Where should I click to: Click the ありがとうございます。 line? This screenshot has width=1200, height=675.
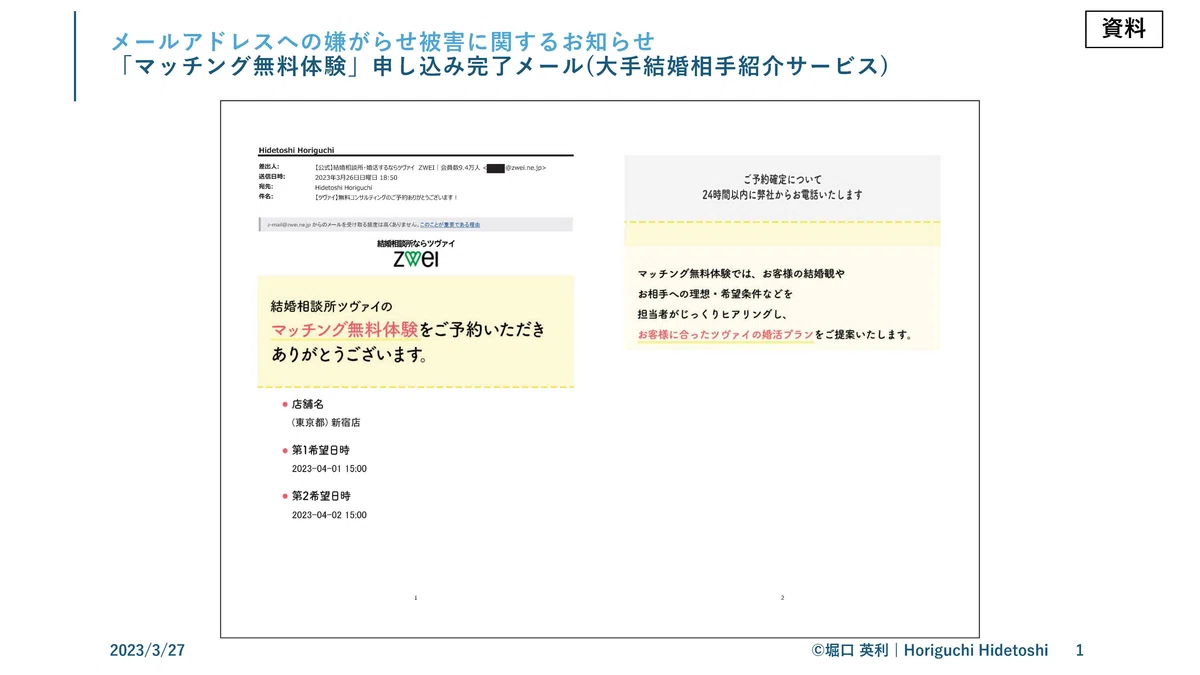(x=349, y=354)
